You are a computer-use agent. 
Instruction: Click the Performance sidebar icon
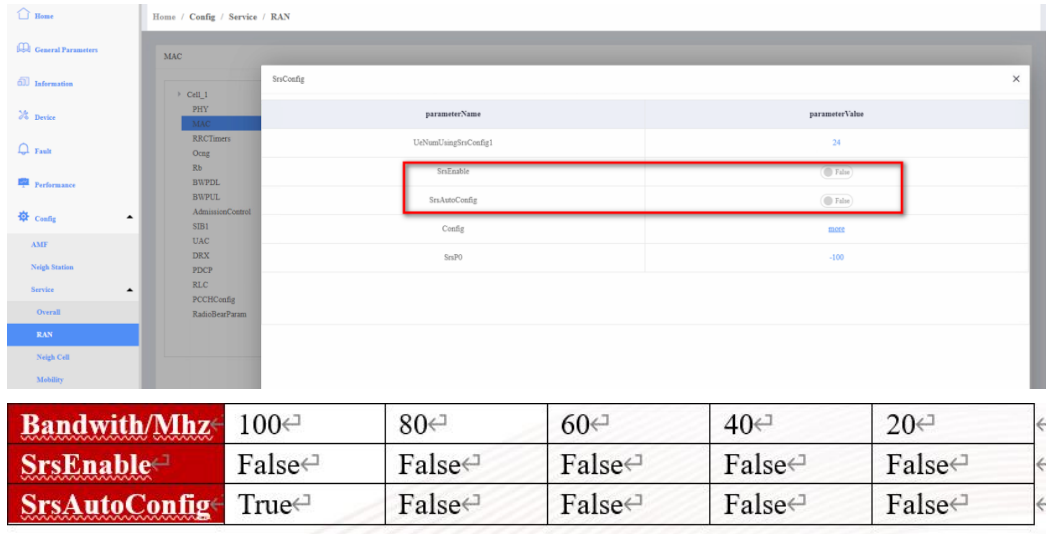22,184
